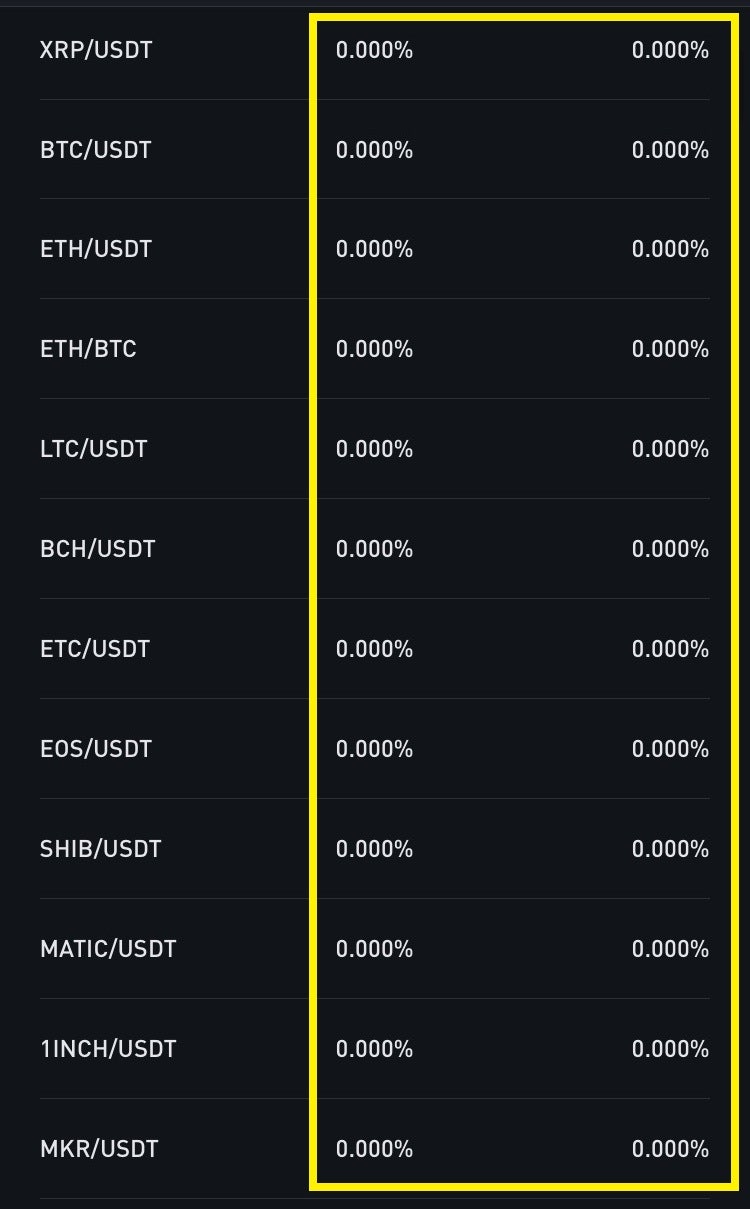Image resolution: width=750 pixels, height=1209 pixels.
Task: Click the 1INCH/USDT pair label
Action: click(x=108, y=1049)
